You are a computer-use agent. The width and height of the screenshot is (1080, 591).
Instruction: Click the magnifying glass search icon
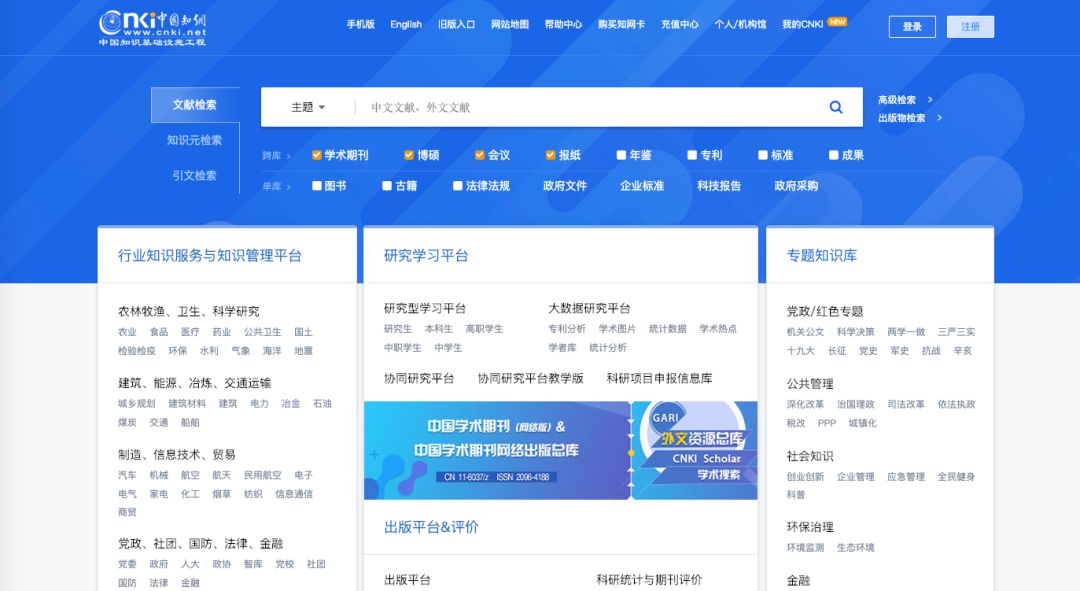click(x=836, y=107)
